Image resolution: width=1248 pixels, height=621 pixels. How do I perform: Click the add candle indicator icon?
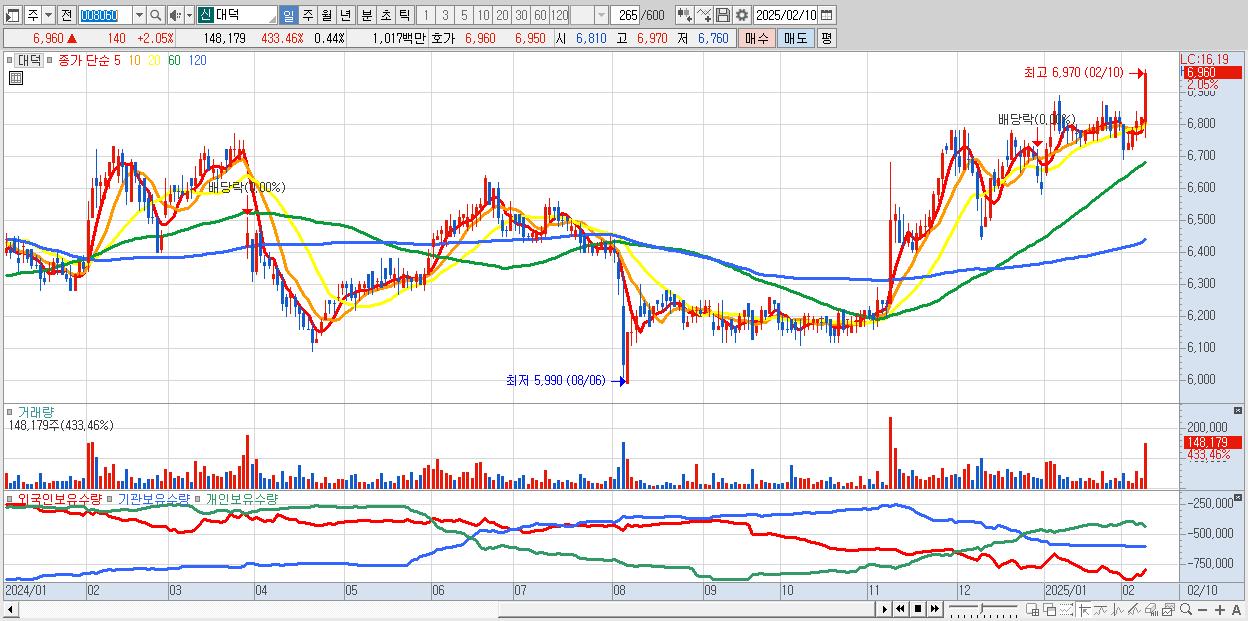[685, 15]
